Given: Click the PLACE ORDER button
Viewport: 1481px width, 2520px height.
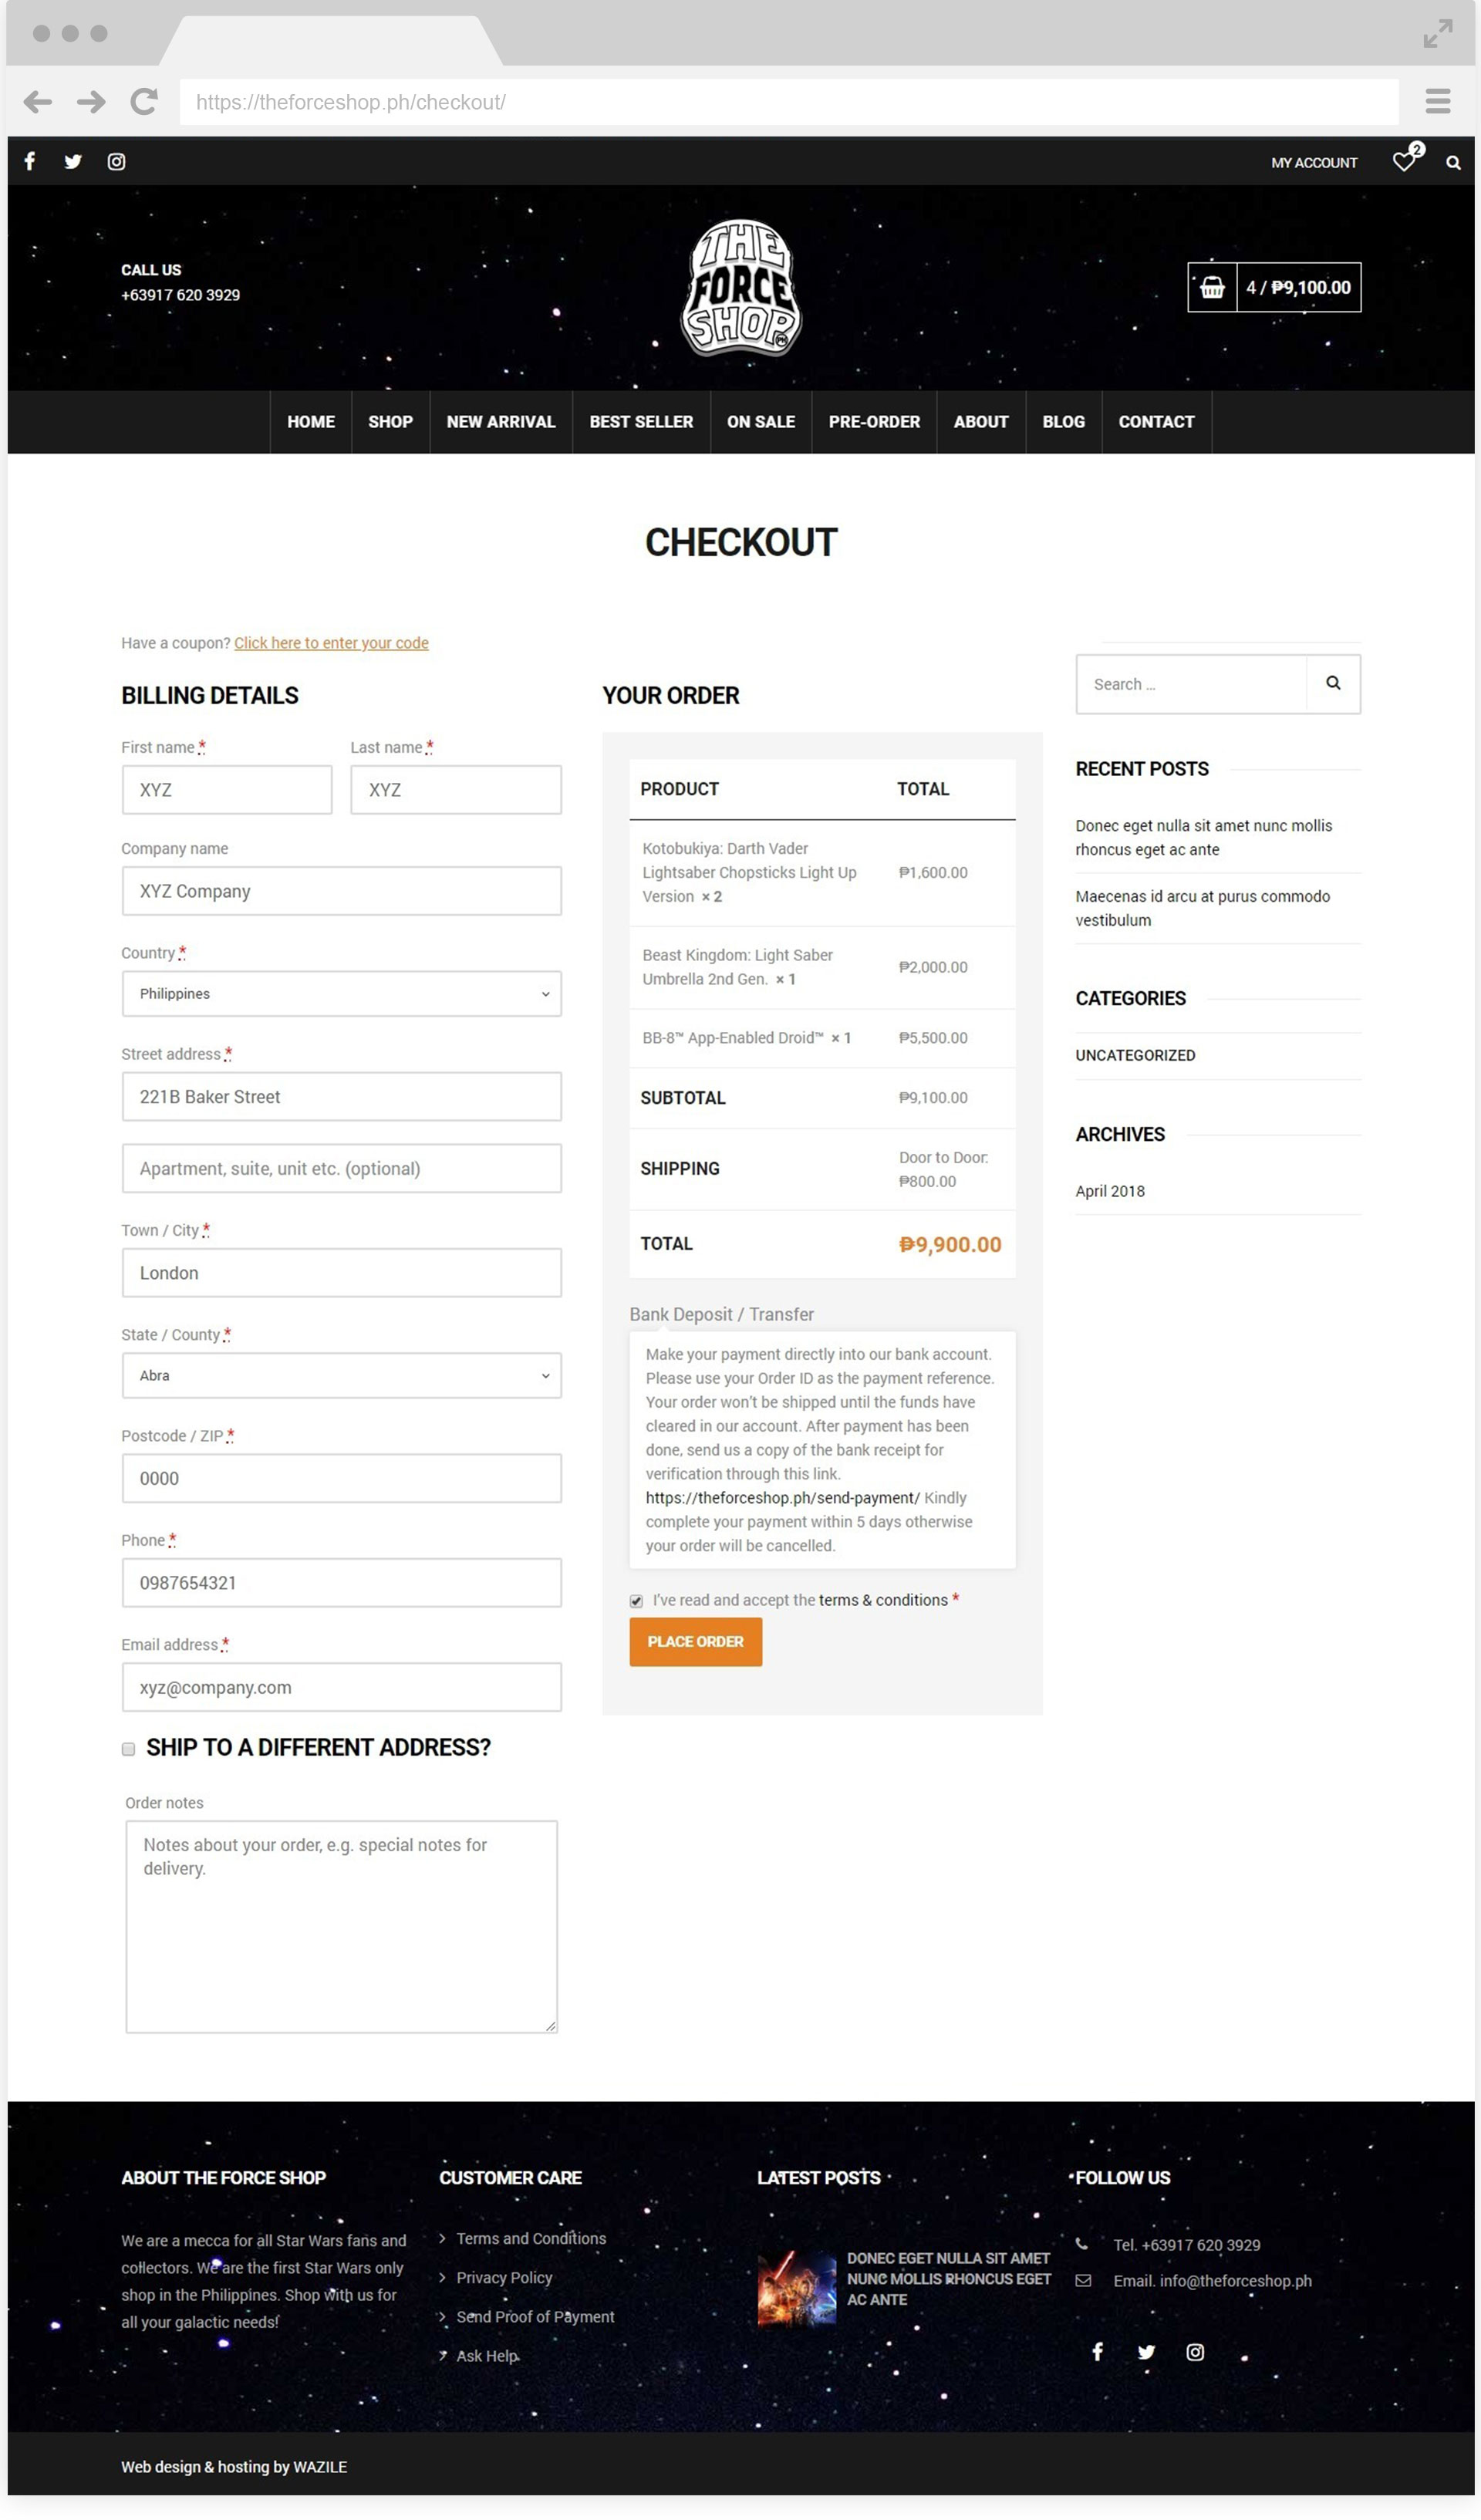Looking at the screenshot, I should pos(695,1642).
